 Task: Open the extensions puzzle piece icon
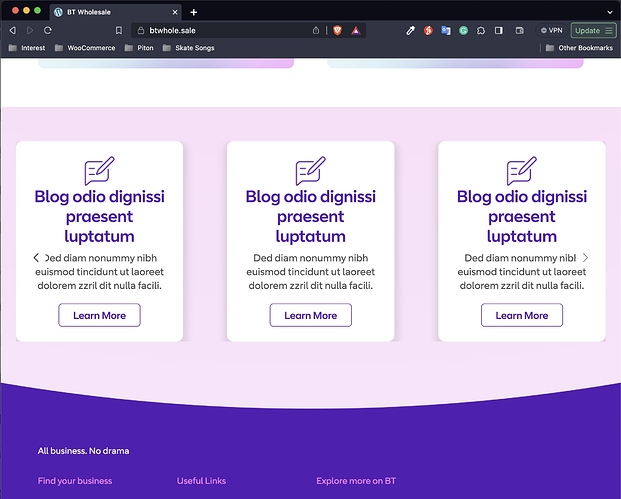coord(481,31)
